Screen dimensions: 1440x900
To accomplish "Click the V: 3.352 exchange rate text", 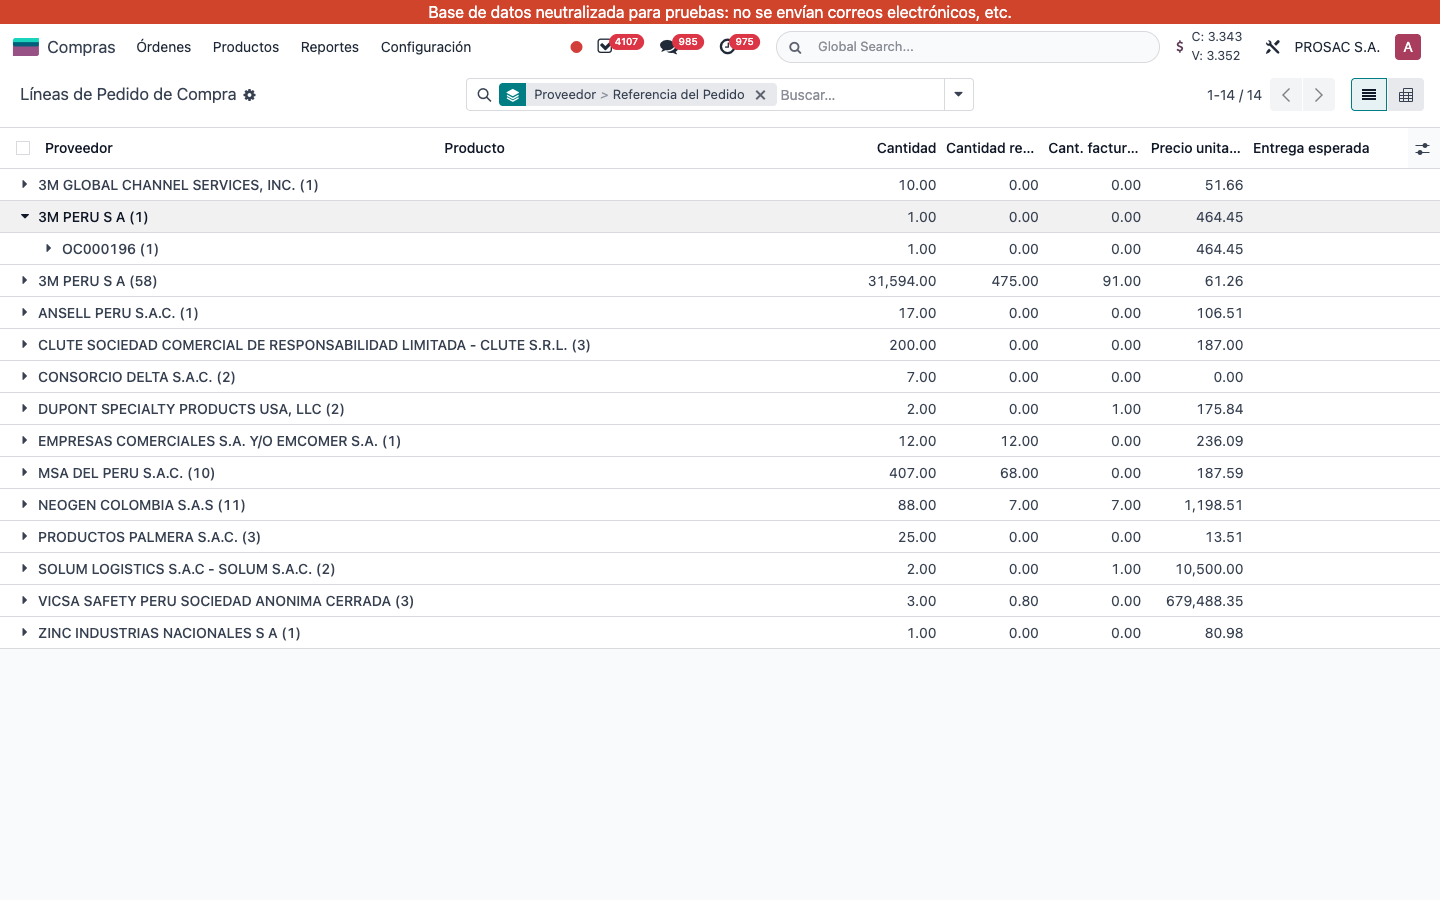I will 1216,56.
